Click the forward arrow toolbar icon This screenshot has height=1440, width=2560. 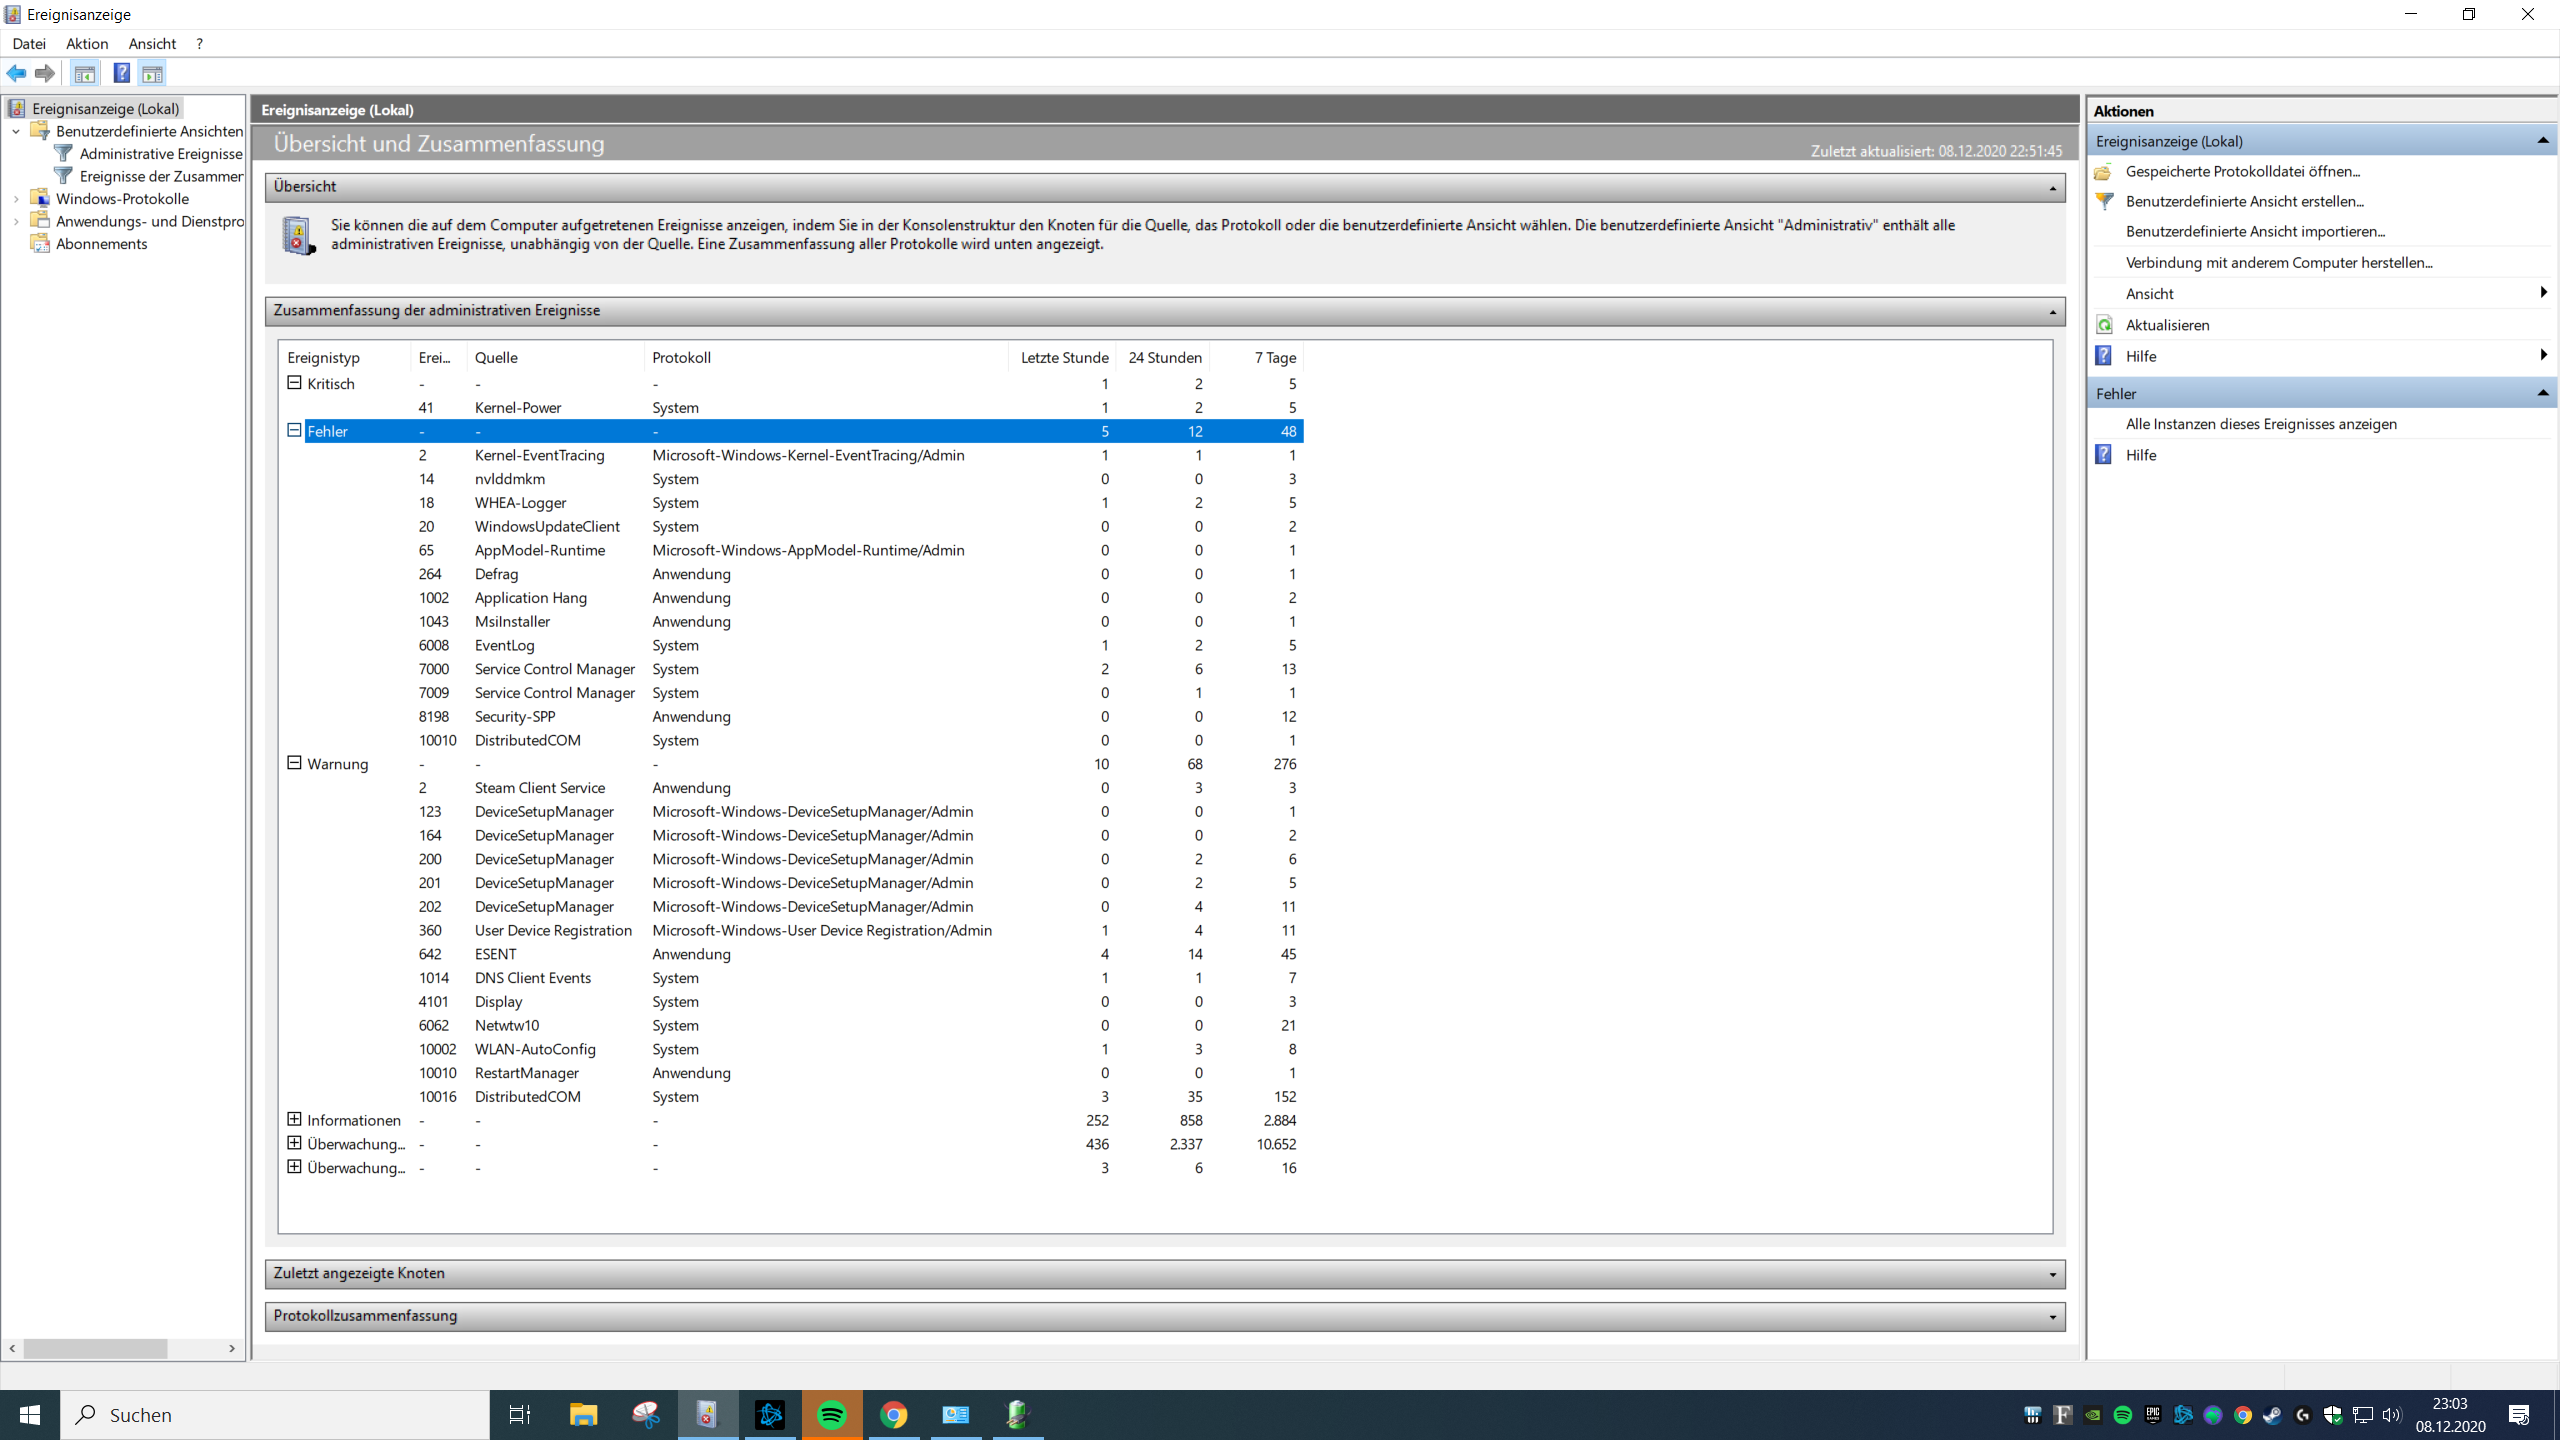(x=45, y=73)
